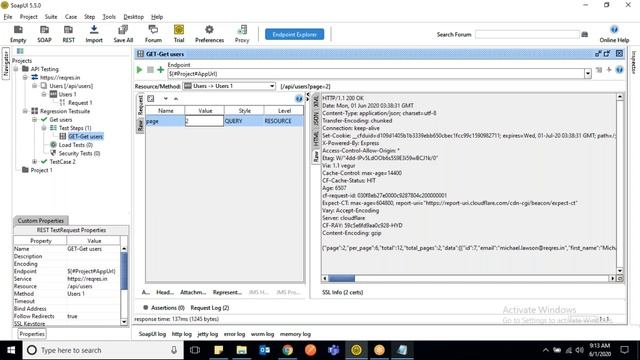Select Load Tests (0) tree item
Image resolution: width=640 pixels, height=360 pixels.
click(x=76, y=145)
